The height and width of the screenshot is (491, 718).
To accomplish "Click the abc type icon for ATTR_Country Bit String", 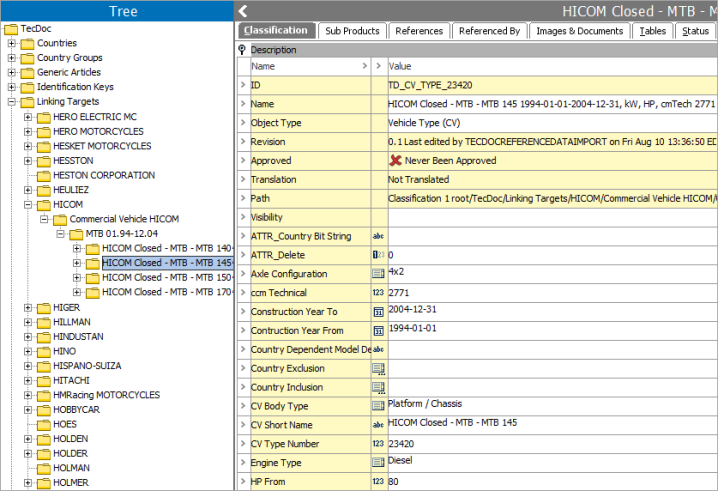I will click(378, 236).
